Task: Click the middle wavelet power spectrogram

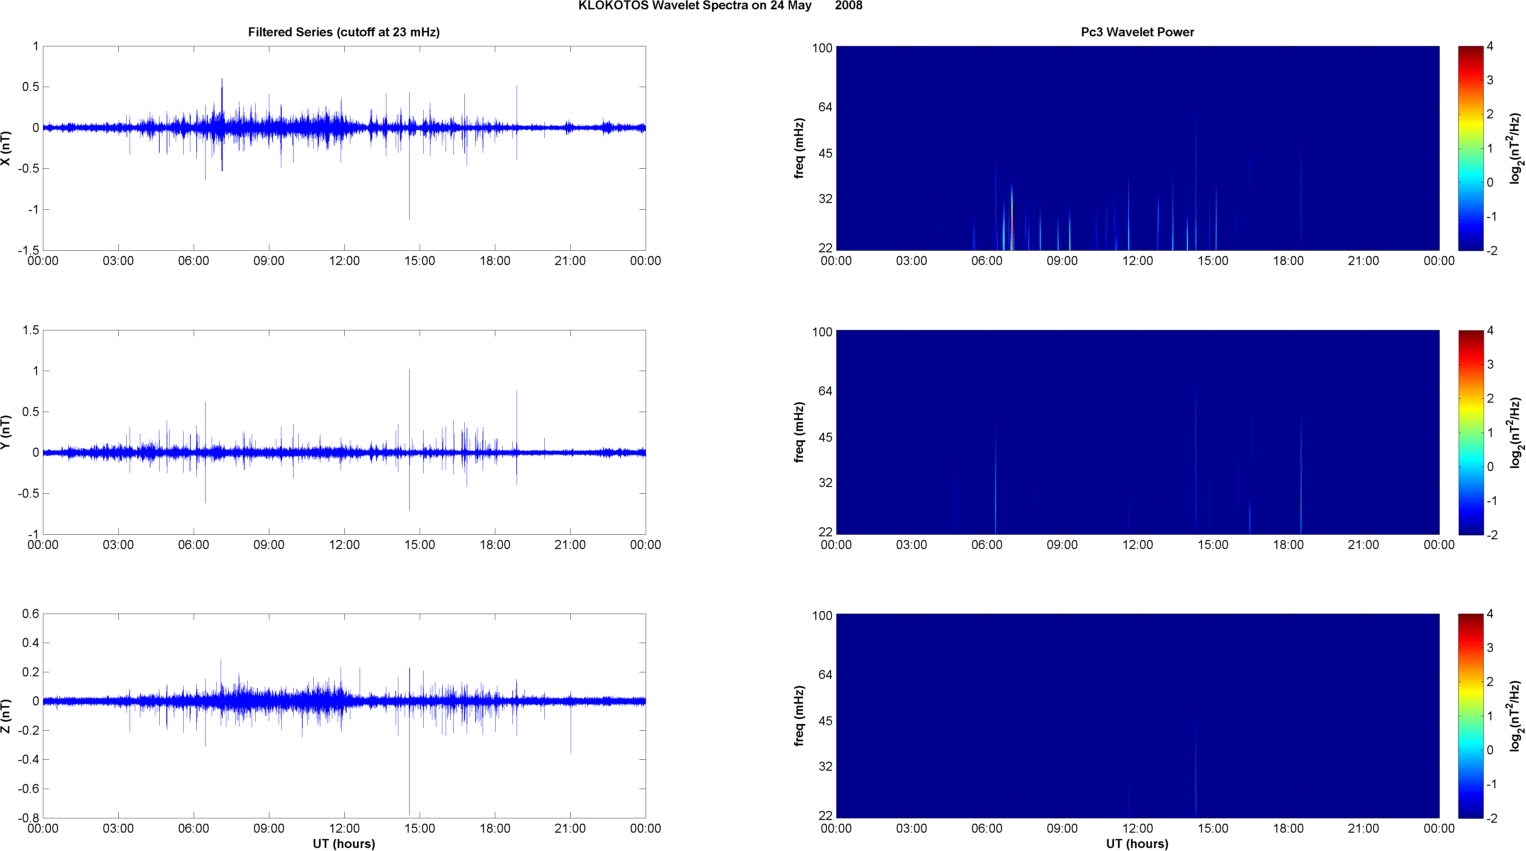Action: click(1137, 432)
